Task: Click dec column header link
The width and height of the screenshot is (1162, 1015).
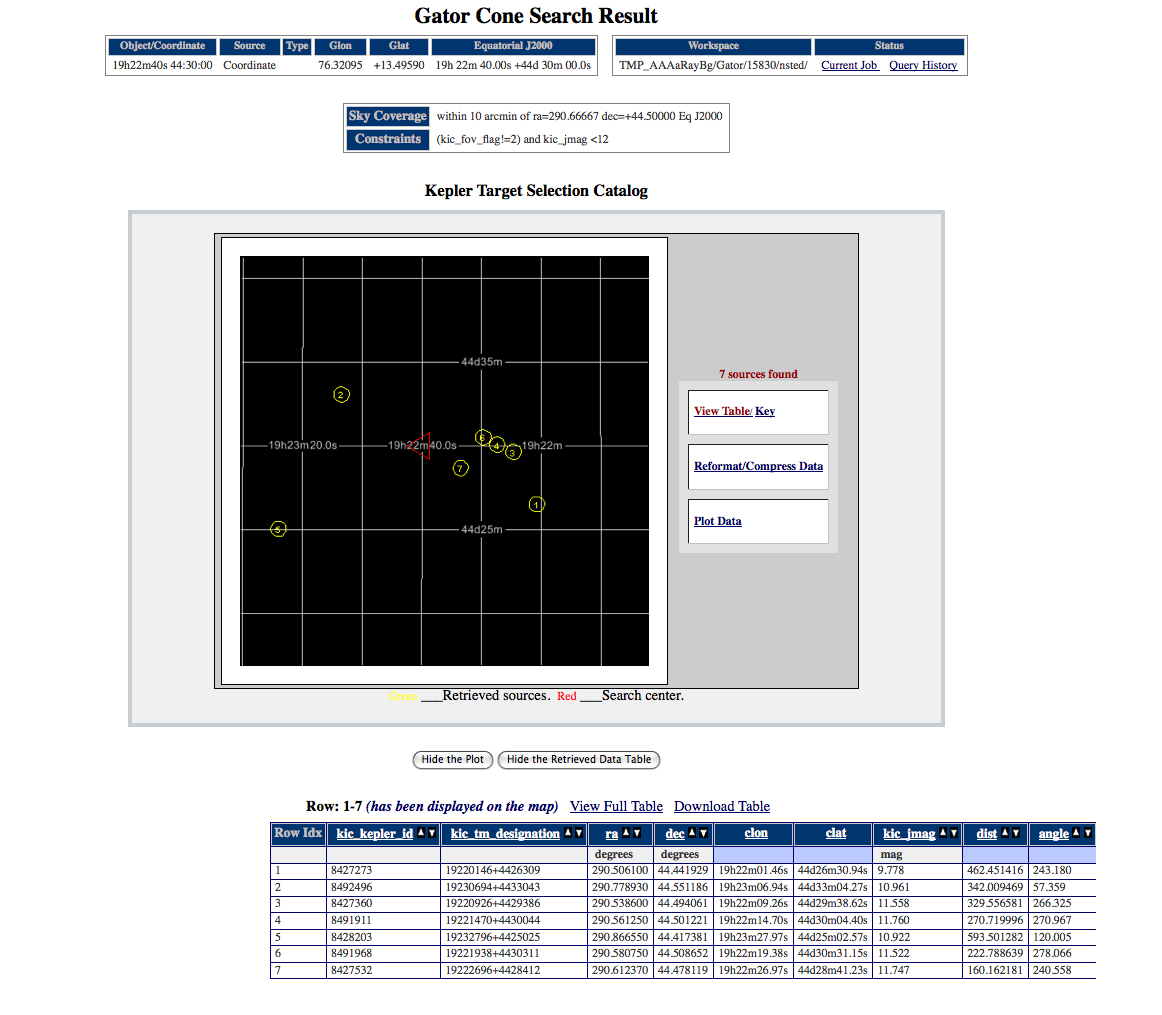Action: pos(675,833)
